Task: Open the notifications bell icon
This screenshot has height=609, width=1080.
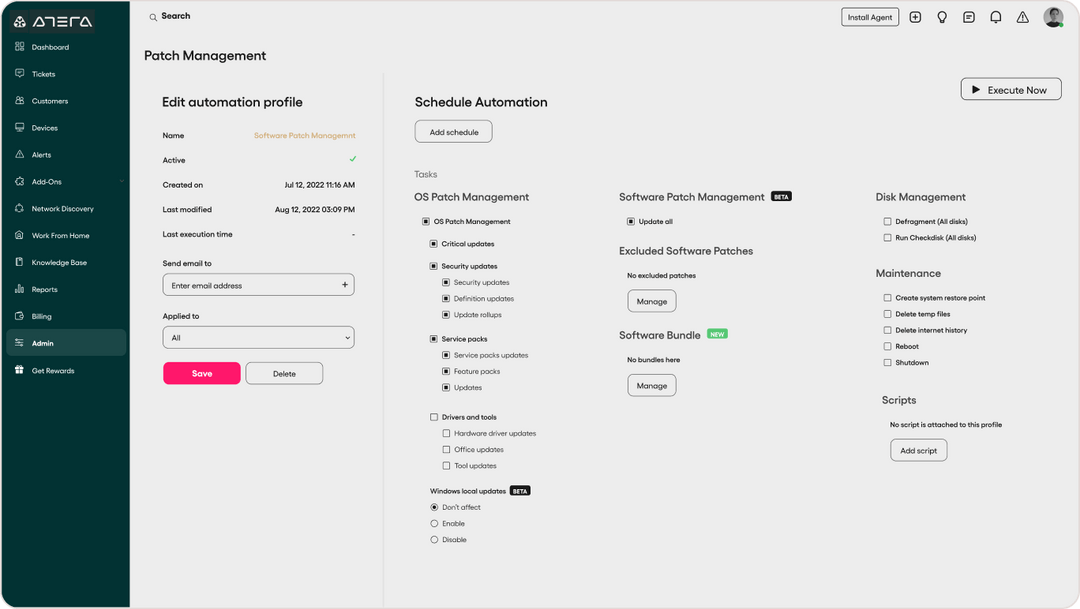Action: click(x=995, y=17)
